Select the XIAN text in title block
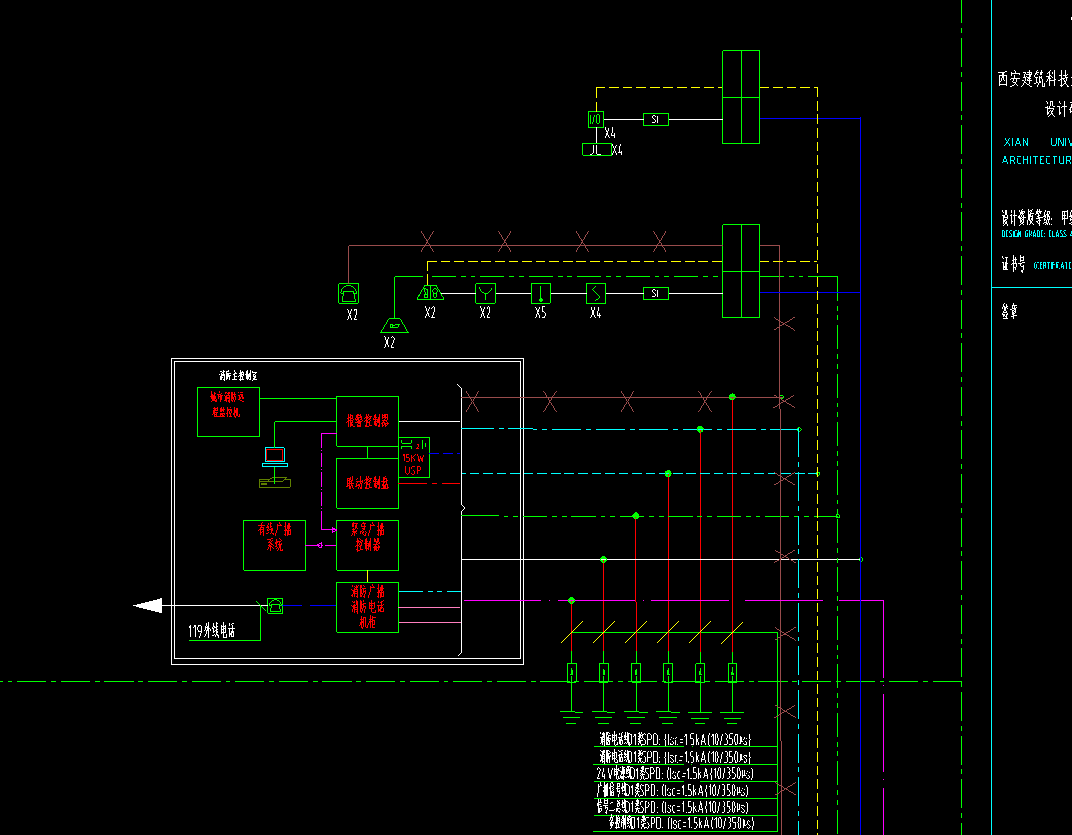1072x835 pixels. click(x=1016, y=142)
